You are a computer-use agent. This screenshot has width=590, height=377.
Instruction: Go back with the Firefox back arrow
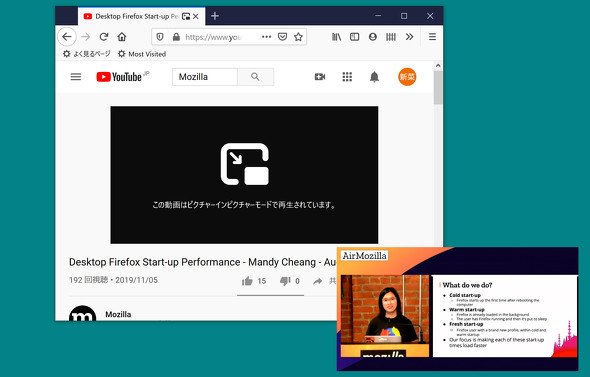click(x=67, y=37)
